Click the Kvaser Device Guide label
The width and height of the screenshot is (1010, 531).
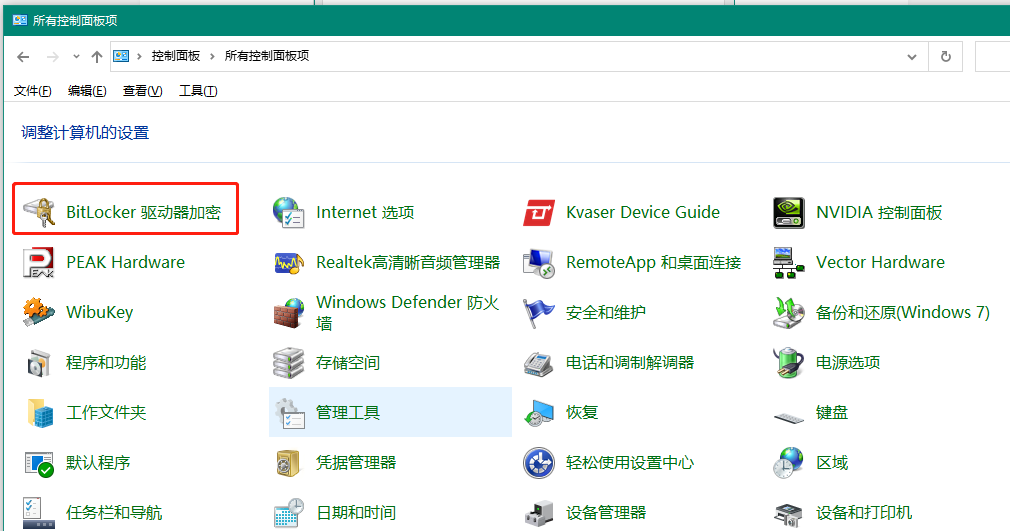click(643, 212)
